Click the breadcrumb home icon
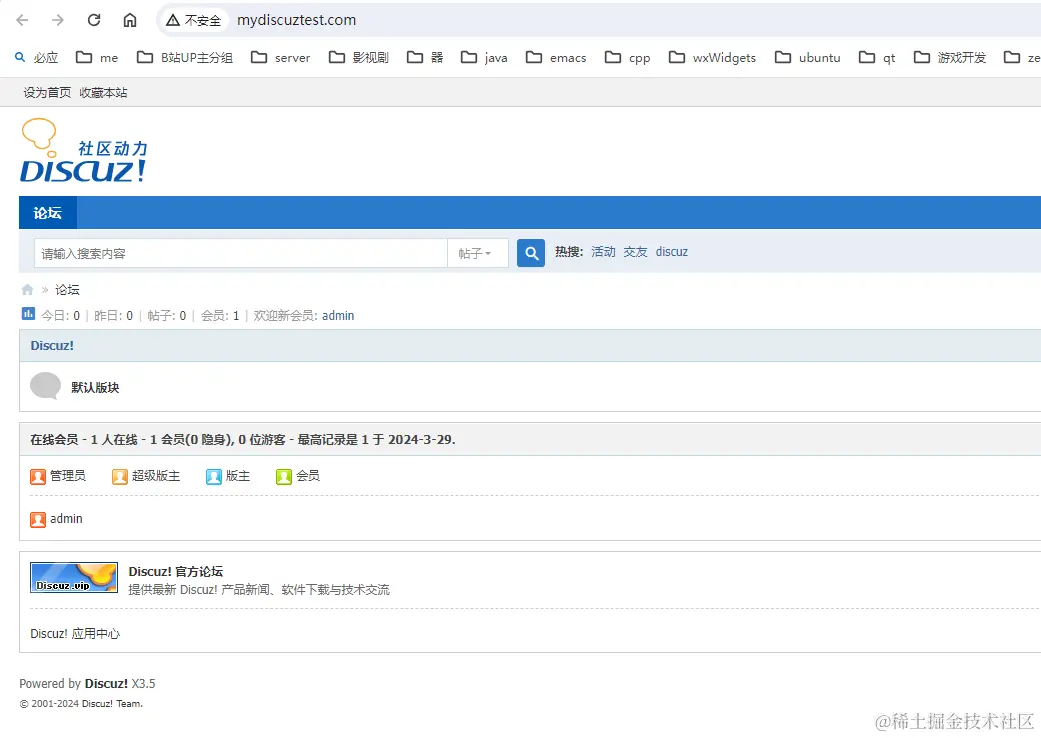This screenshot has width=1041, height=738. [27, 289]
